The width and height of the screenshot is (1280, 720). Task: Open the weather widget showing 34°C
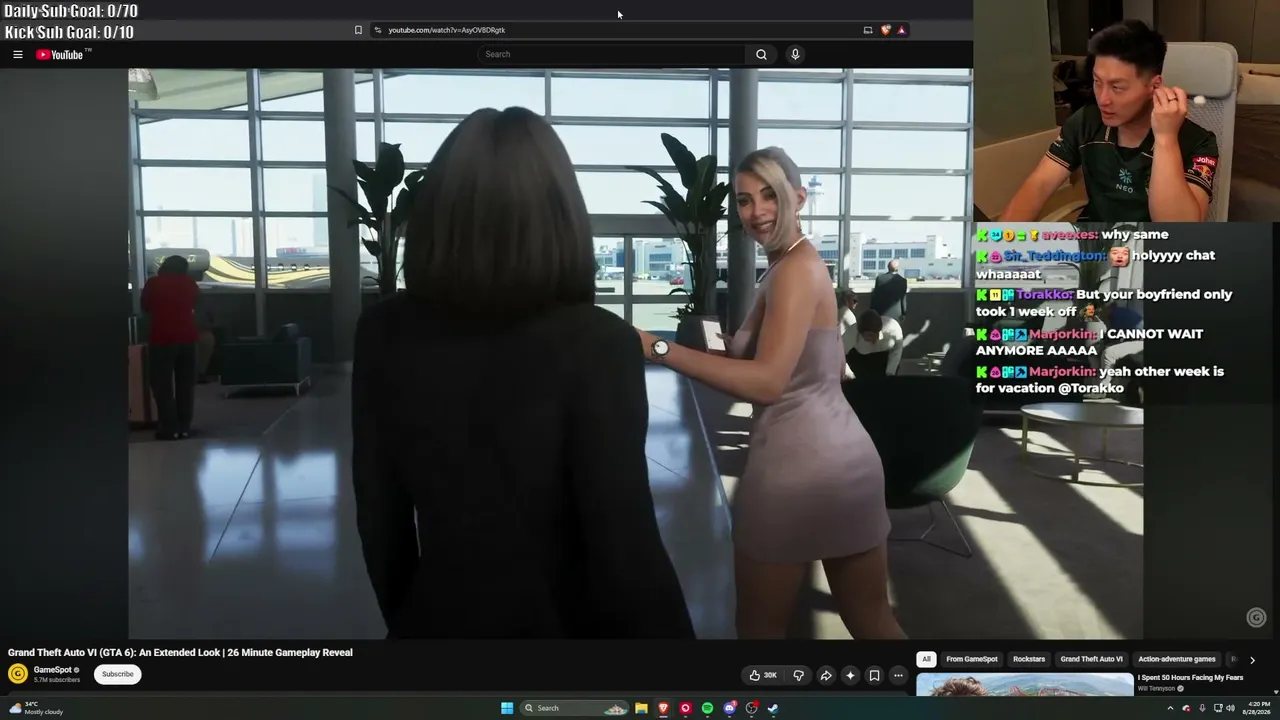coord(37,708)
